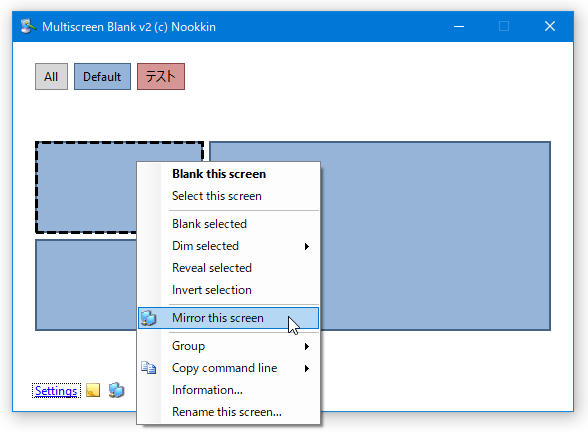588x436 pixels.
Task: Choose Rename this screen...
Action: [x=228, y=412]
